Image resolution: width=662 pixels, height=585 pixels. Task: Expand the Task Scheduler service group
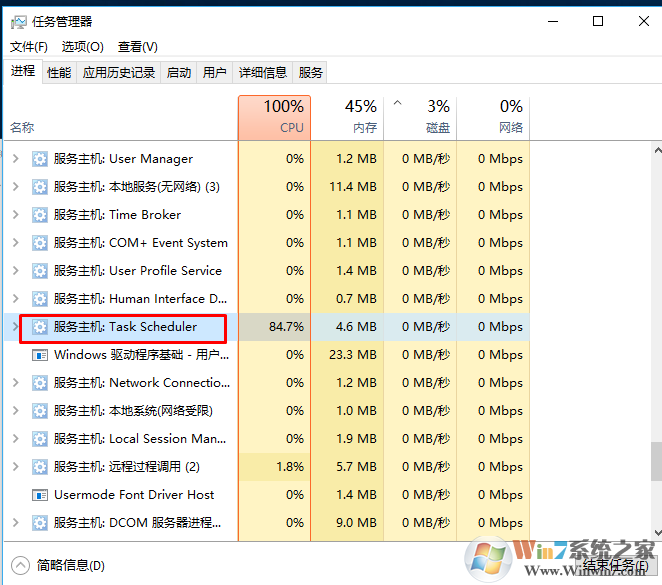15,327
